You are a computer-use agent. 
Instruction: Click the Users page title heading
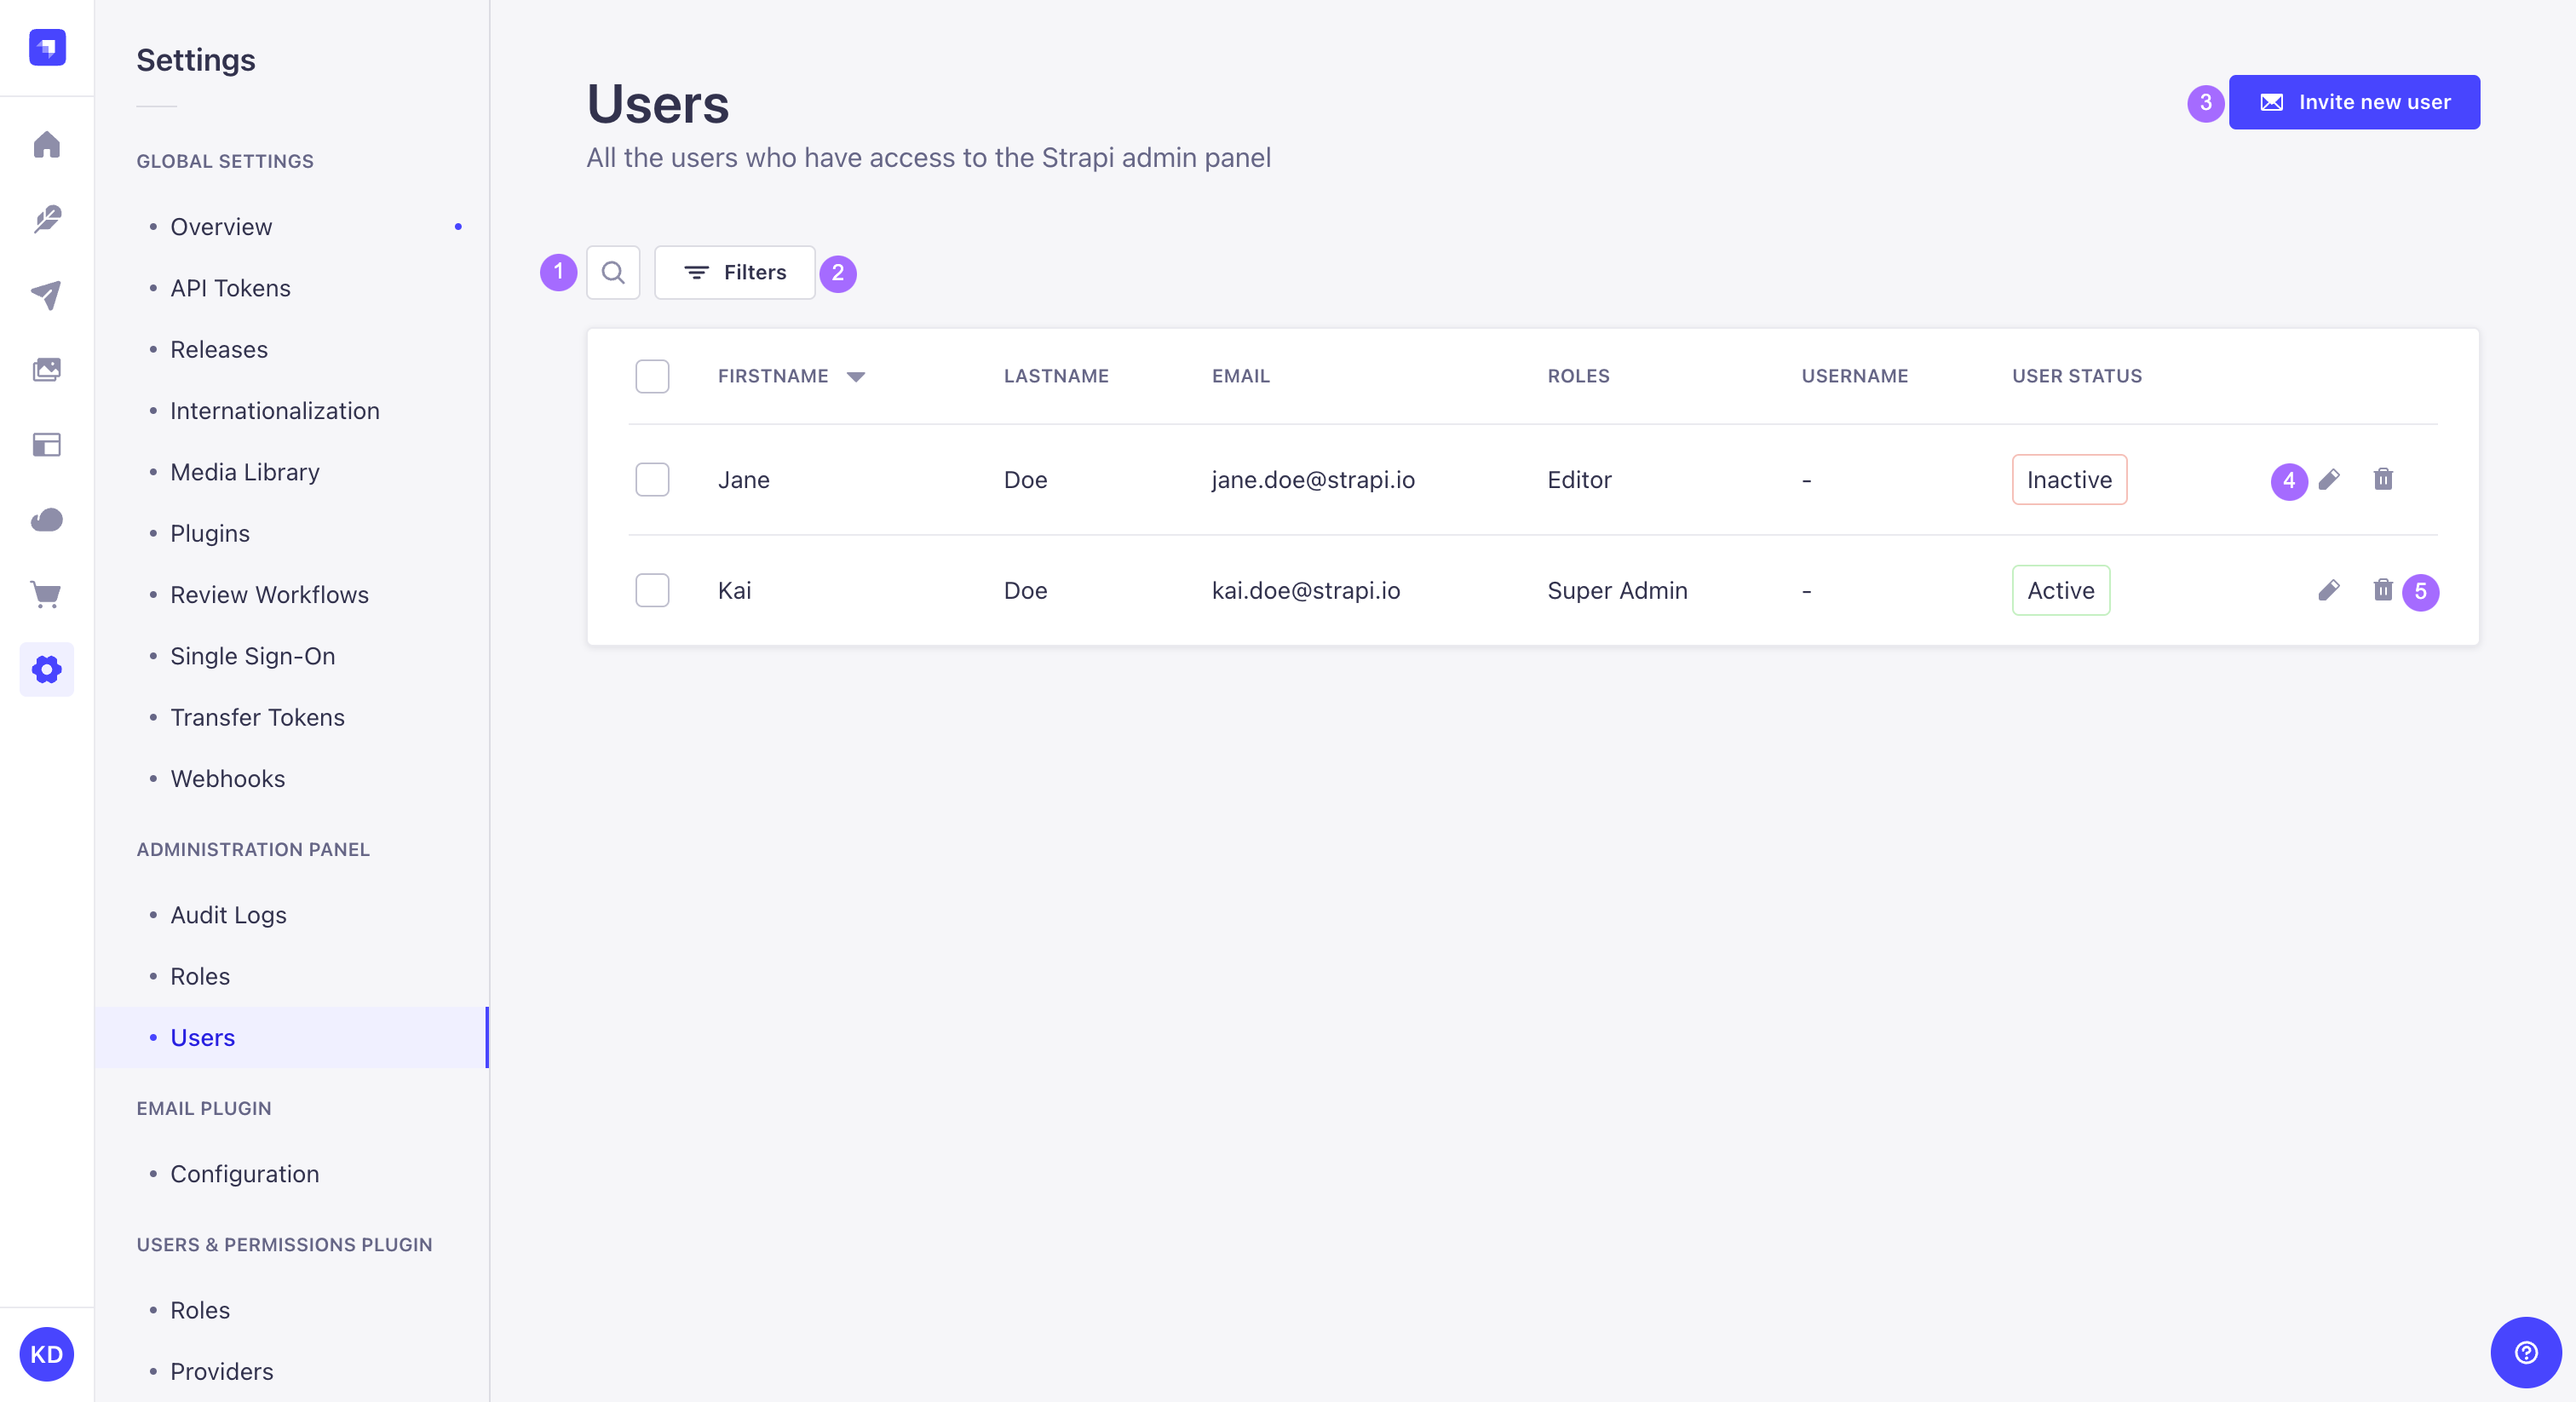[658, 102]
